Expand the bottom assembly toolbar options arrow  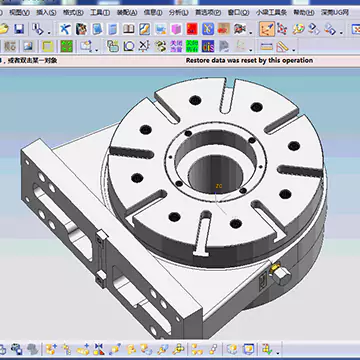(x=277, y=353)
